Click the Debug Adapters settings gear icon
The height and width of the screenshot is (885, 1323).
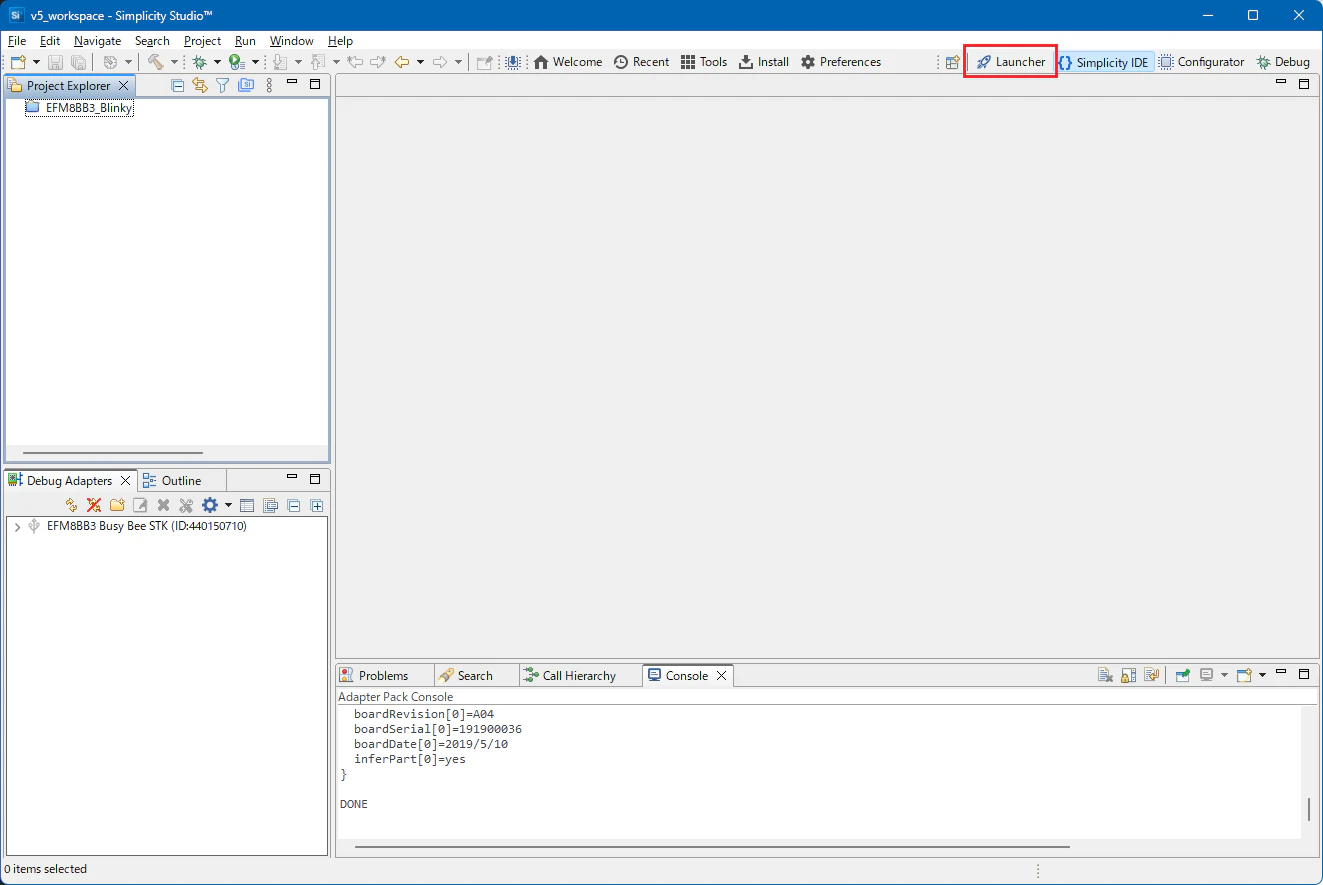pyautogui.click(x=210, y=506)
